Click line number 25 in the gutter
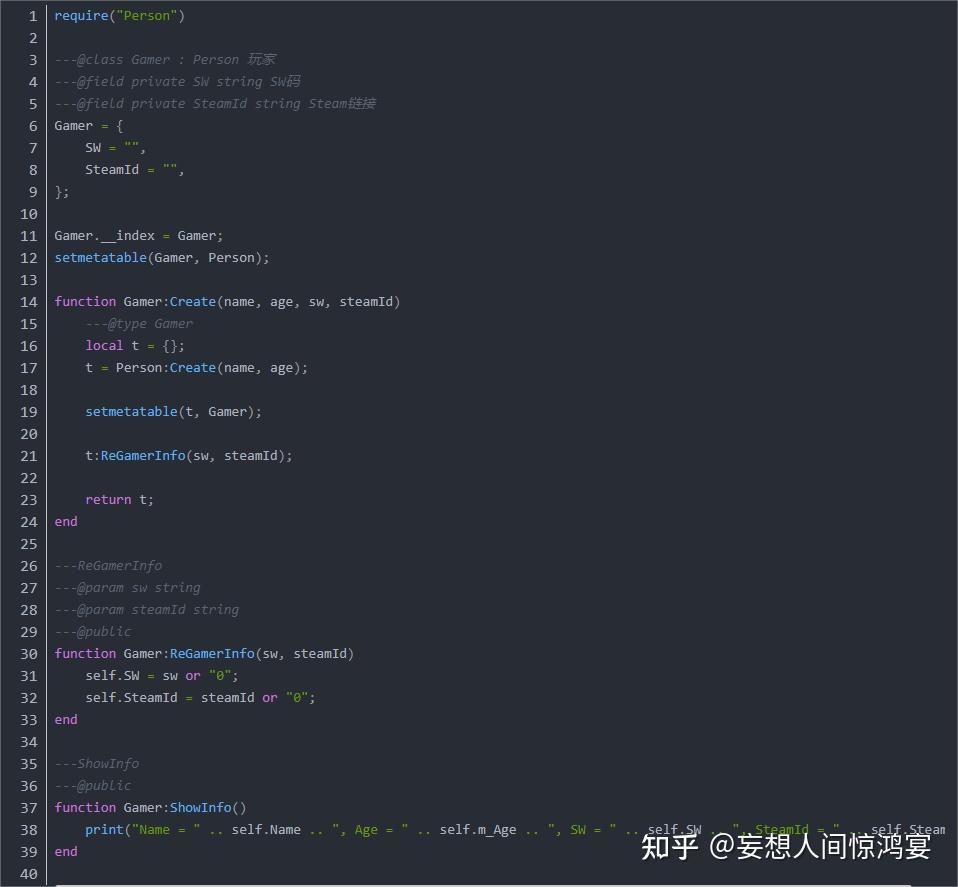 point(29,544)
